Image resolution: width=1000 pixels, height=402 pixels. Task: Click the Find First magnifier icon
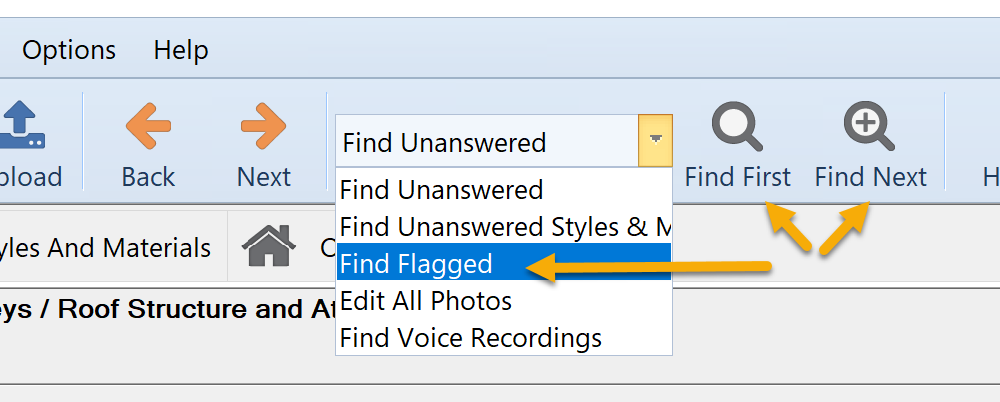pos(737,126)
